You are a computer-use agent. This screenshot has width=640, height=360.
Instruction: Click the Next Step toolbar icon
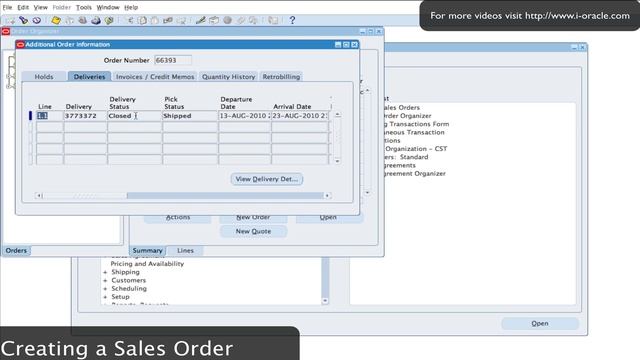click(69, 20)
